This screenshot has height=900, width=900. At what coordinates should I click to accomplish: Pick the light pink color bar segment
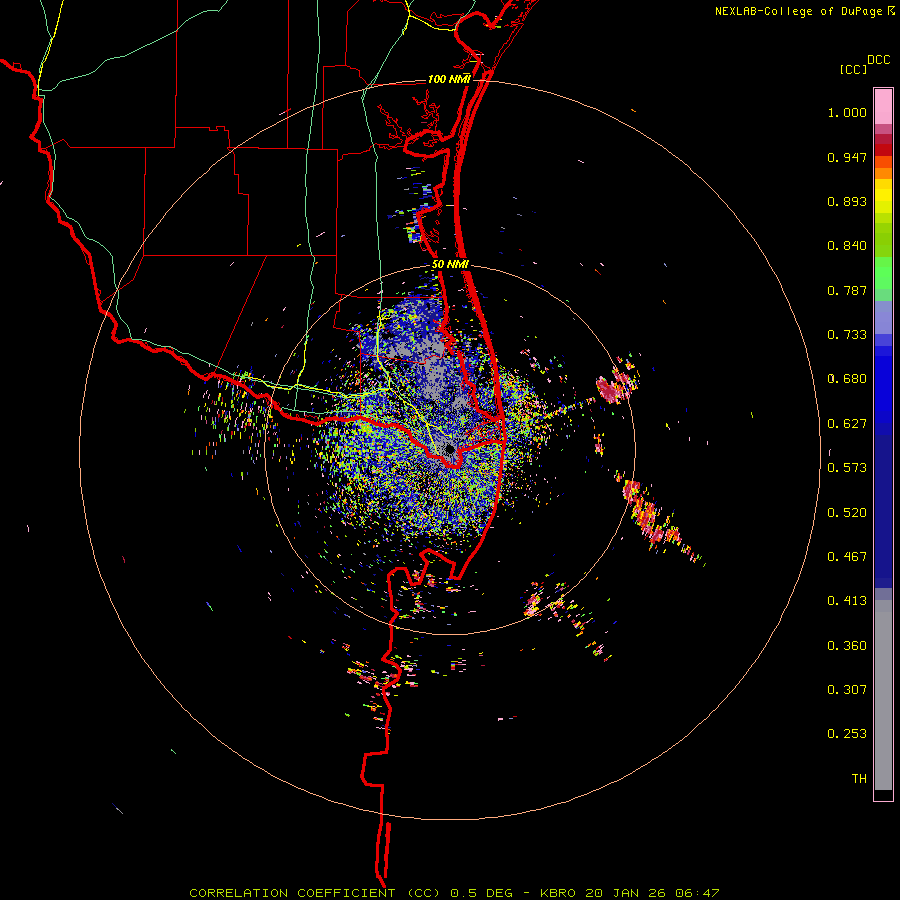[883, 107]
